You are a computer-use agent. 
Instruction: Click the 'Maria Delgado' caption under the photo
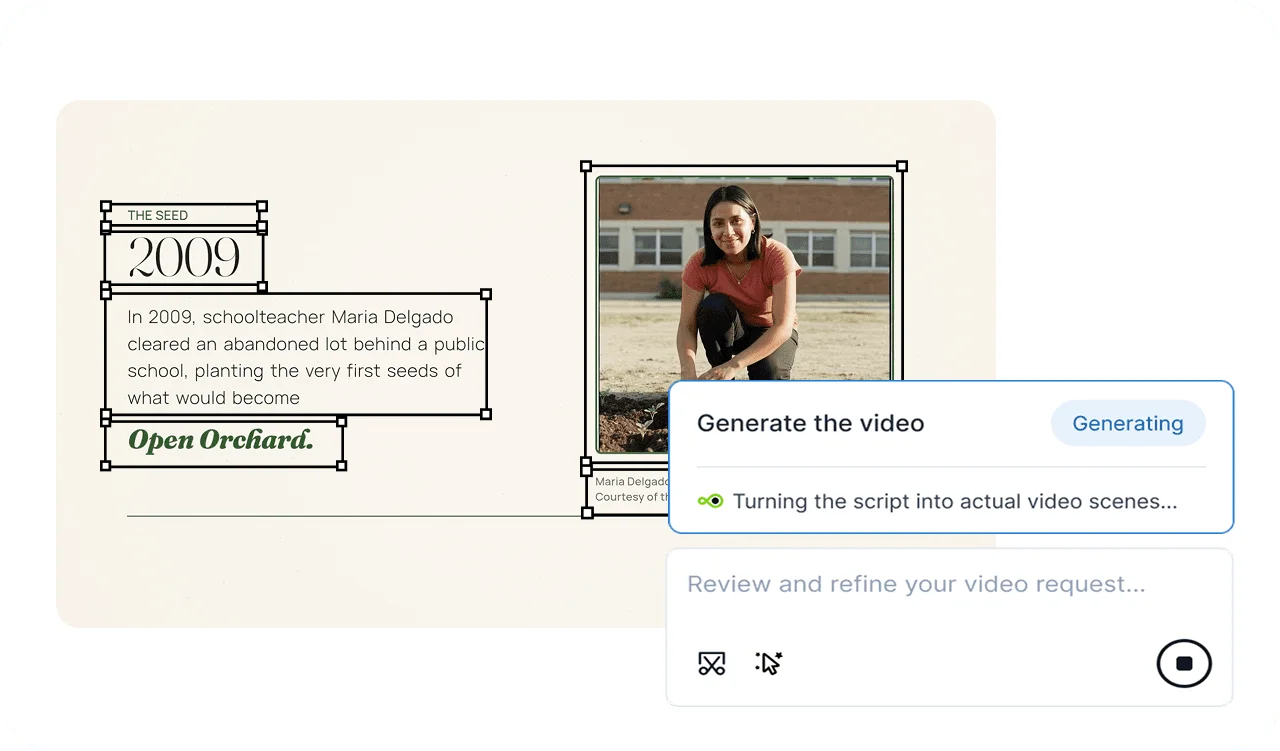[631, 489]
